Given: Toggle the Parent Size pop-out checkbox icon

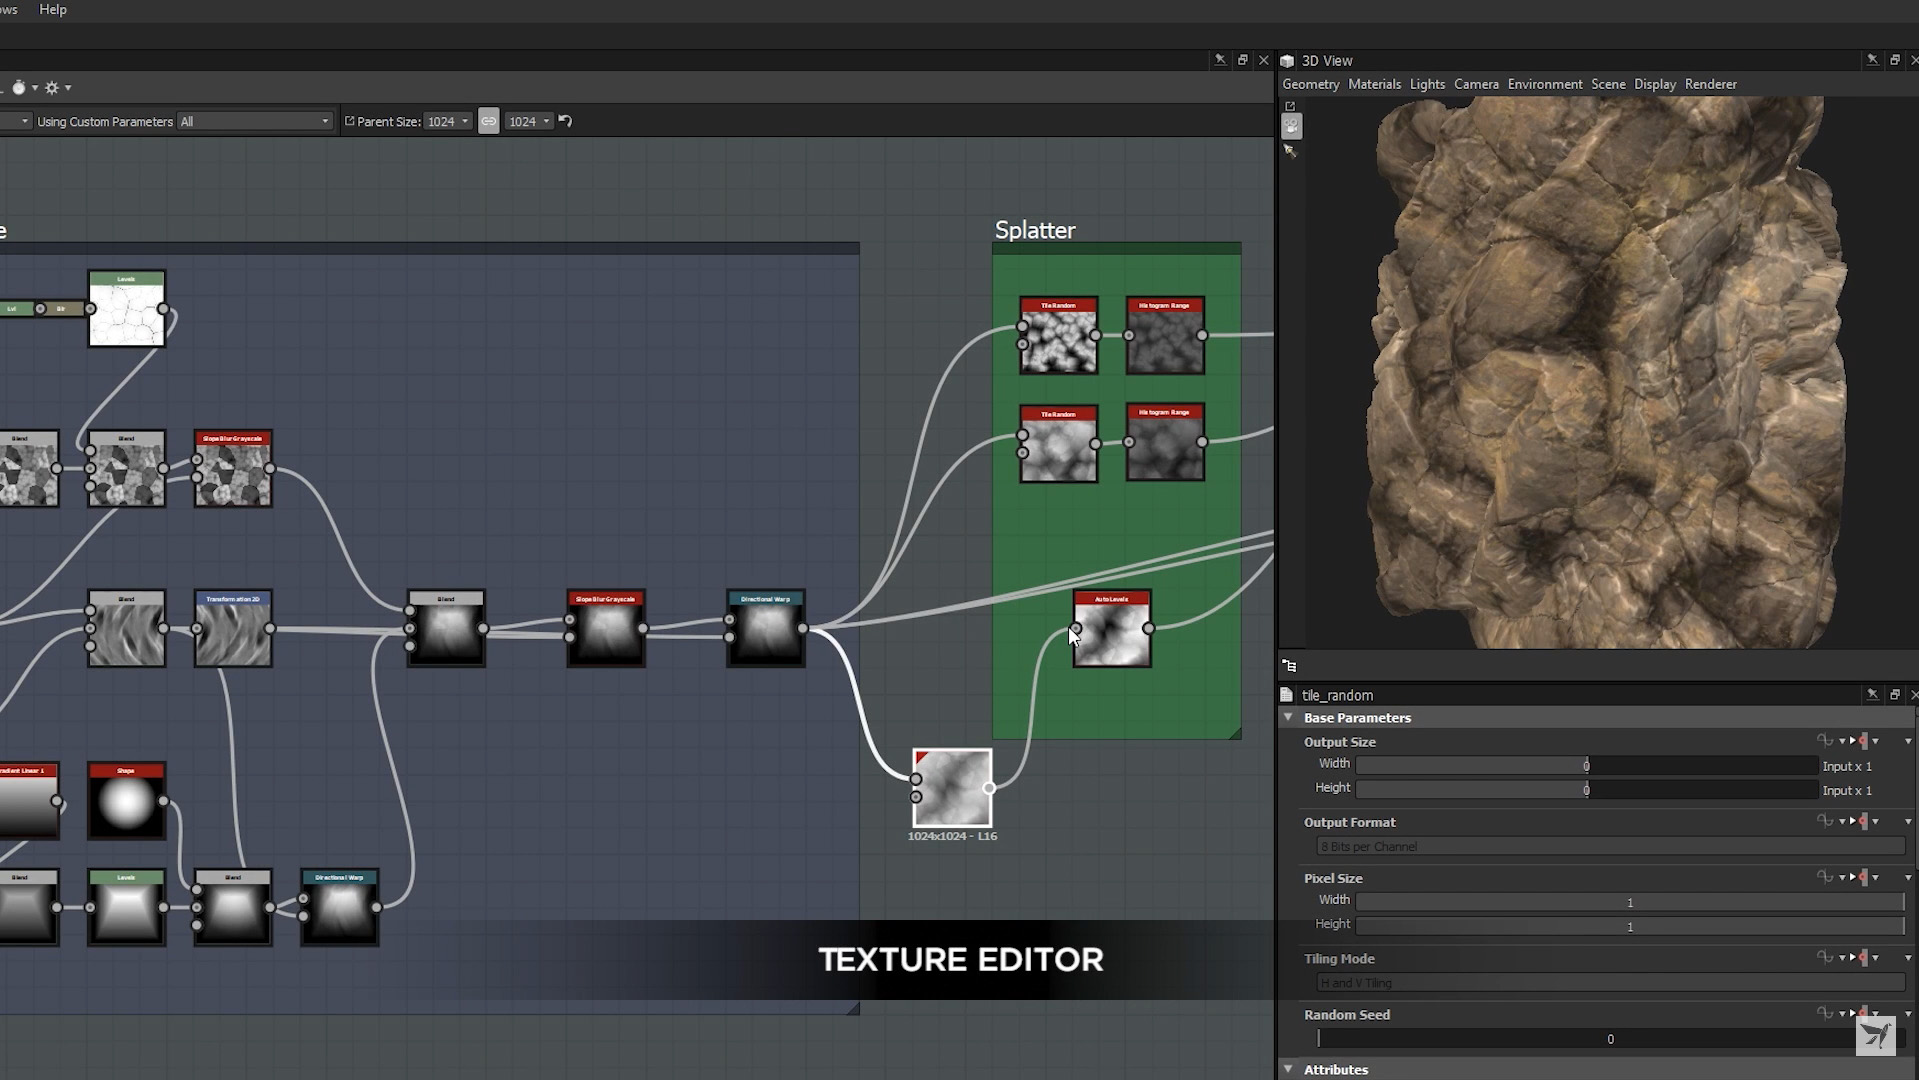Looking at the screenshot, I should pyautogui.click(x=349, y=121).
